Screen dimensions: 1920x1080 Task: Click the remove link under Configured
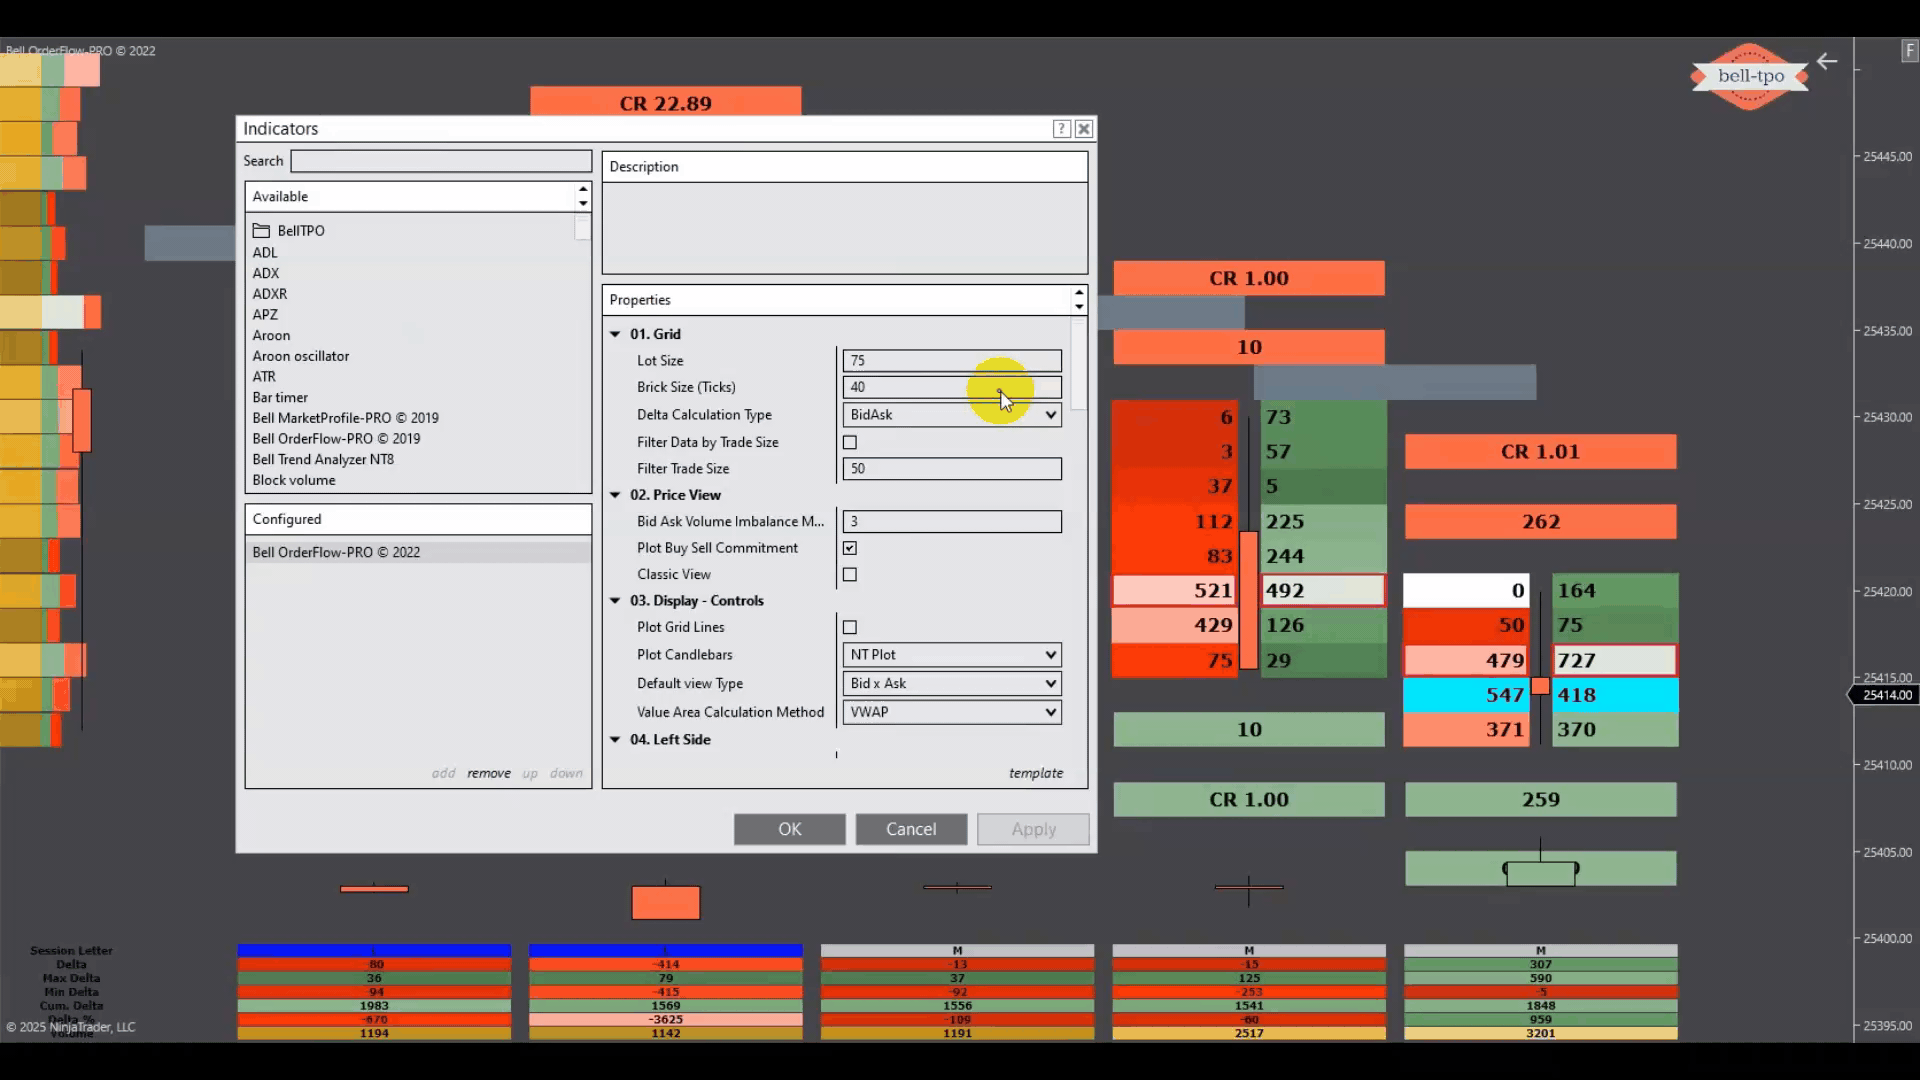[488, 773]
